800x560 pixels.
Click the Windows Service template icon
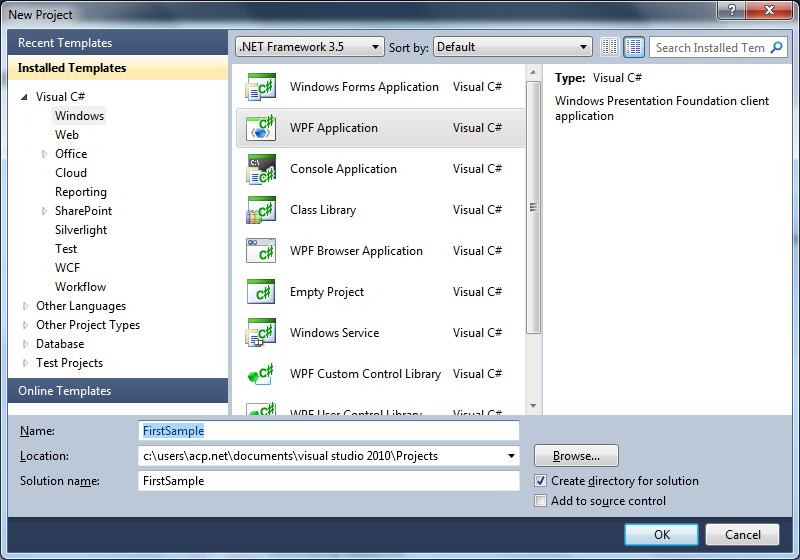click(261, 333)
